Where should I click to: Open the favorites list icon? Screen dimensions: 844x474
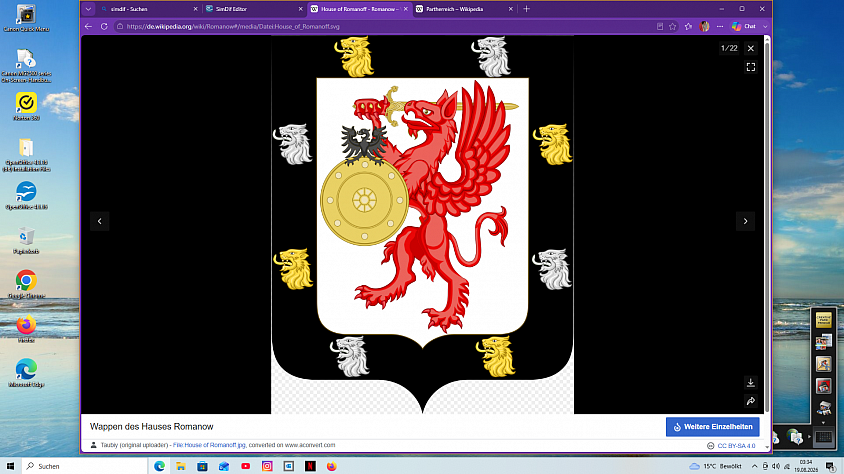pos(688,26)
